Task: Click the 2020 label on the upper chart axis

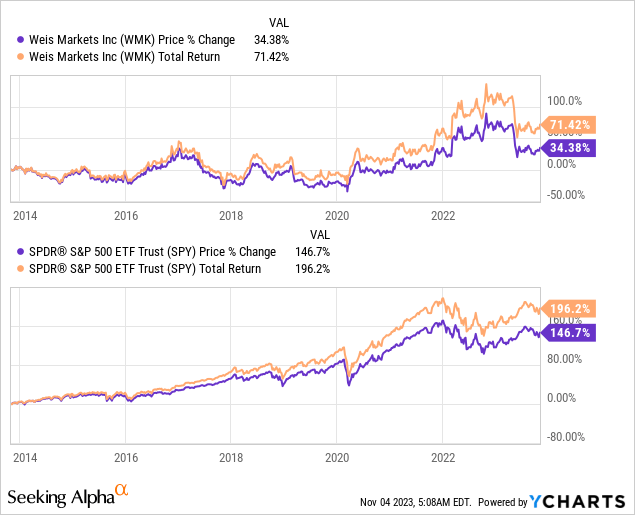Action: point(337,215)
